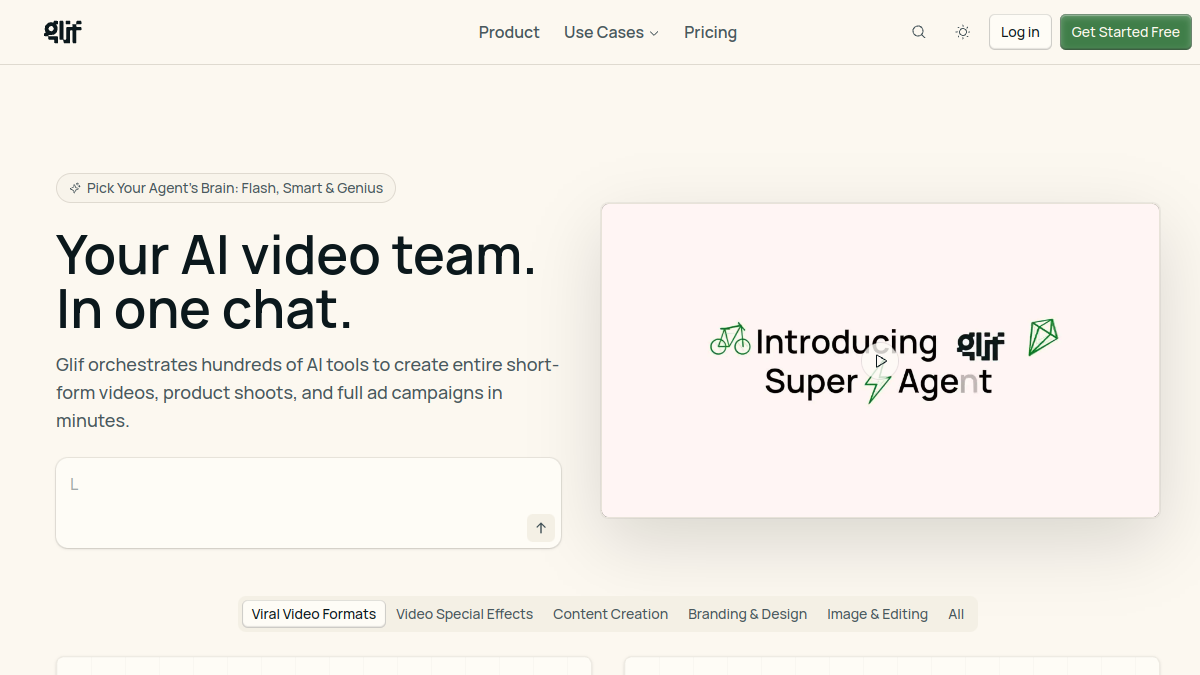Click the green bicycle icon in video
Image resolution: width=1200 pixels, height=675 pixels.
tap(730, 339)
